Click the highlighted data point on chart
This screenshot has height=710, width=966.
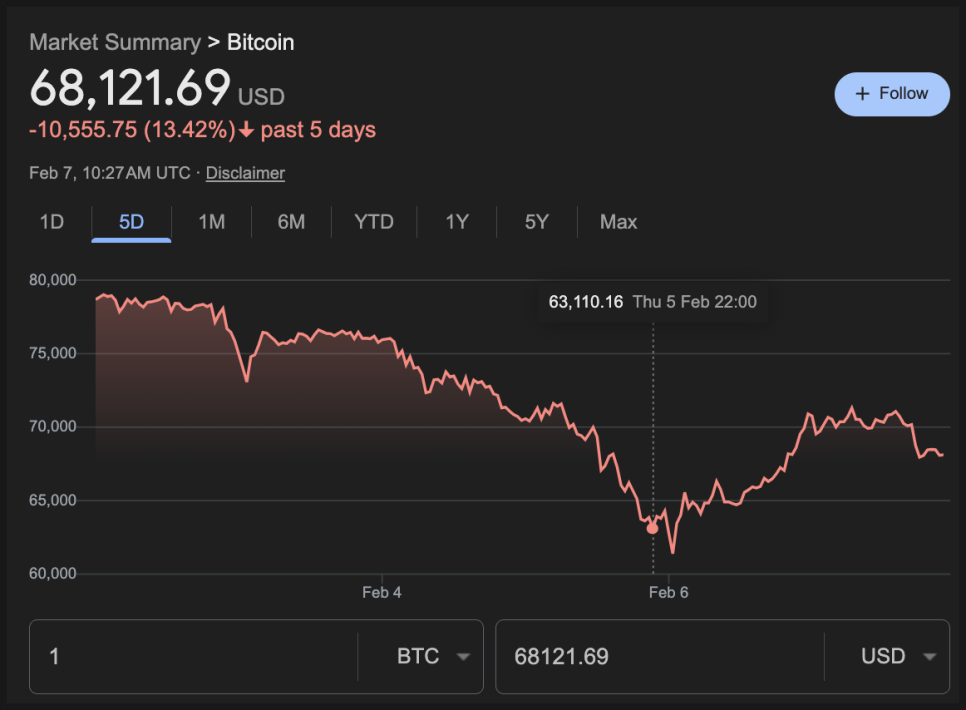point(653,528)
